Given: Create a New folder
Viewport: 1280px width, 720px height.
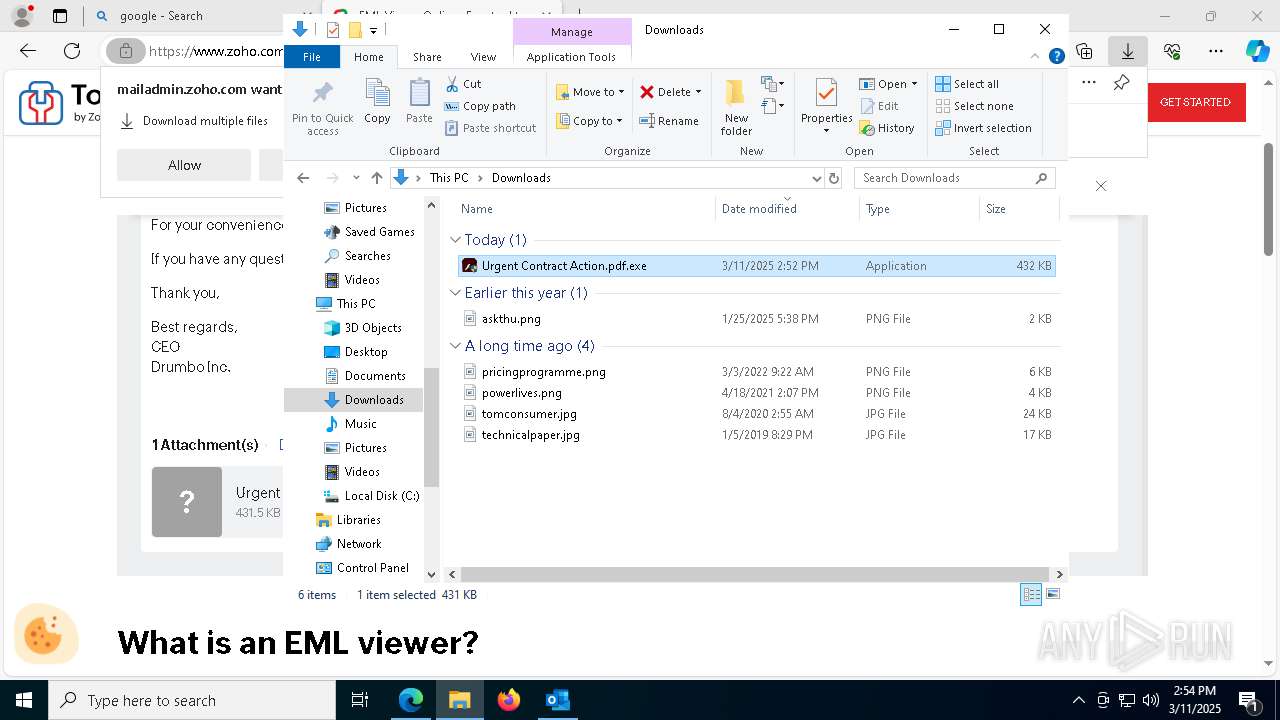Looking at the screenshot, I should [x=736, y=108].
